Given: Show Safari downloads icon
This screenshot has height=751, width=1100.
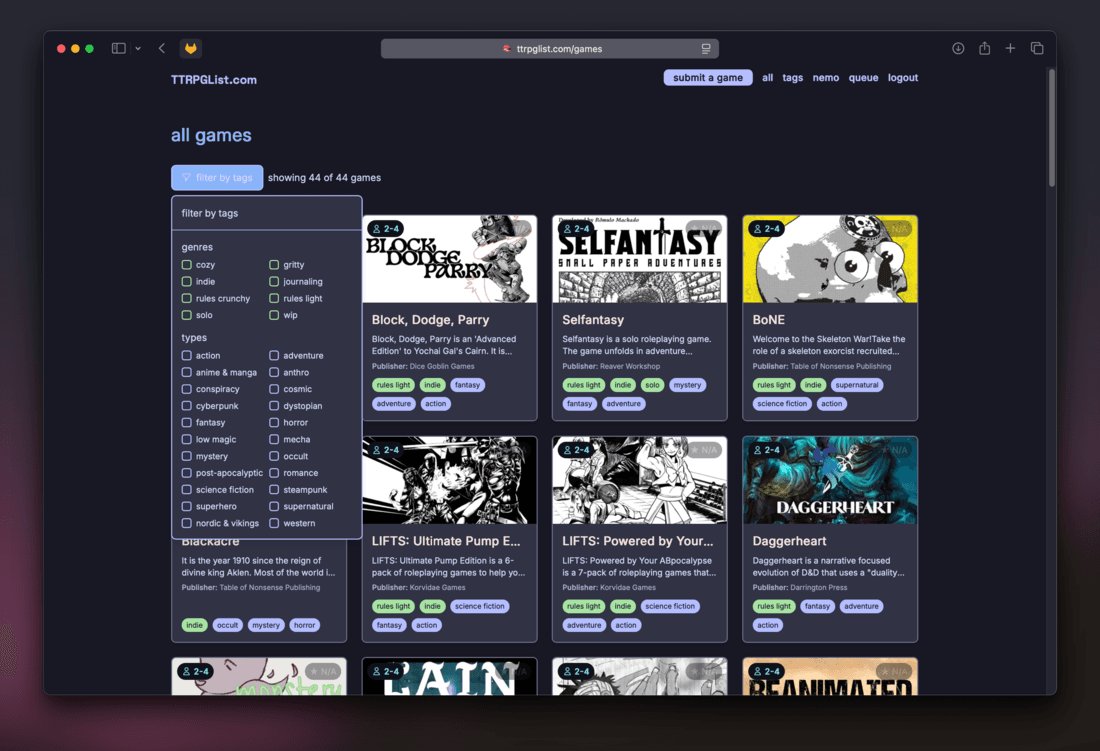Looking at the screenshot, I should click(958, 48).
